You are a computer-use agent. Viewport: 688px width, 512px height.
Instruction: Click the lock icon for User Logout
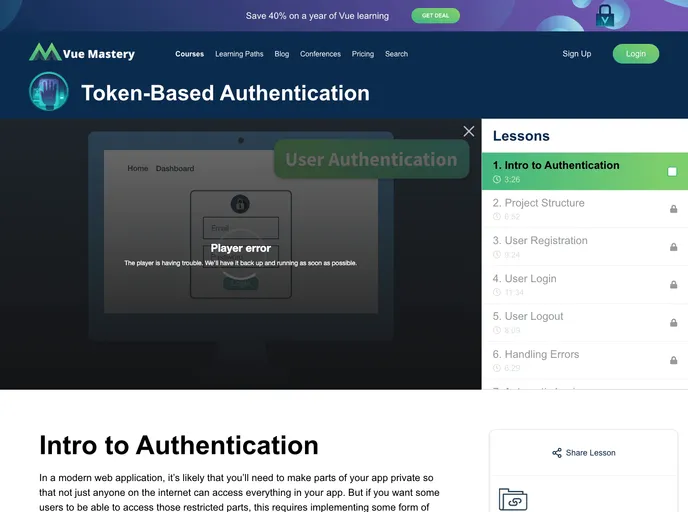click(674, 322)
